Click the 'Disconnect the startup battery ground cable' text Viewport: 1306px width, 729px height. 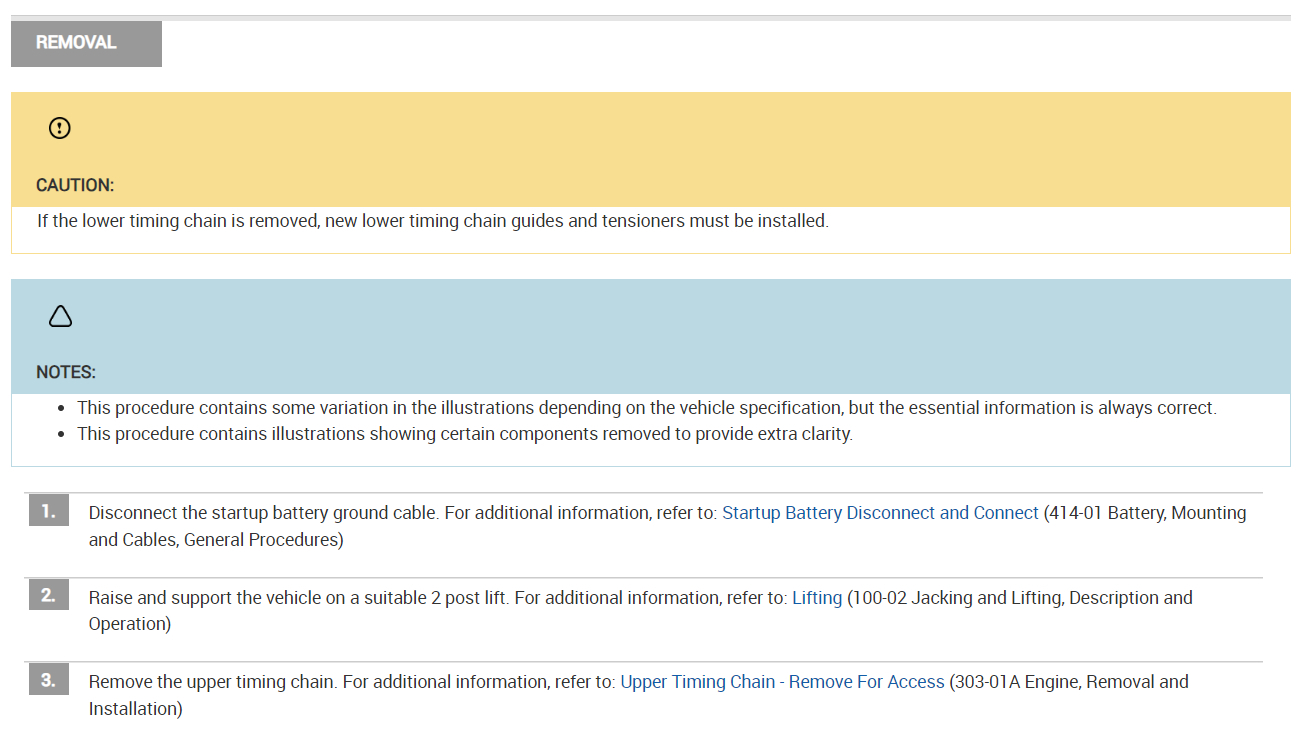click(x=263, y=513)
